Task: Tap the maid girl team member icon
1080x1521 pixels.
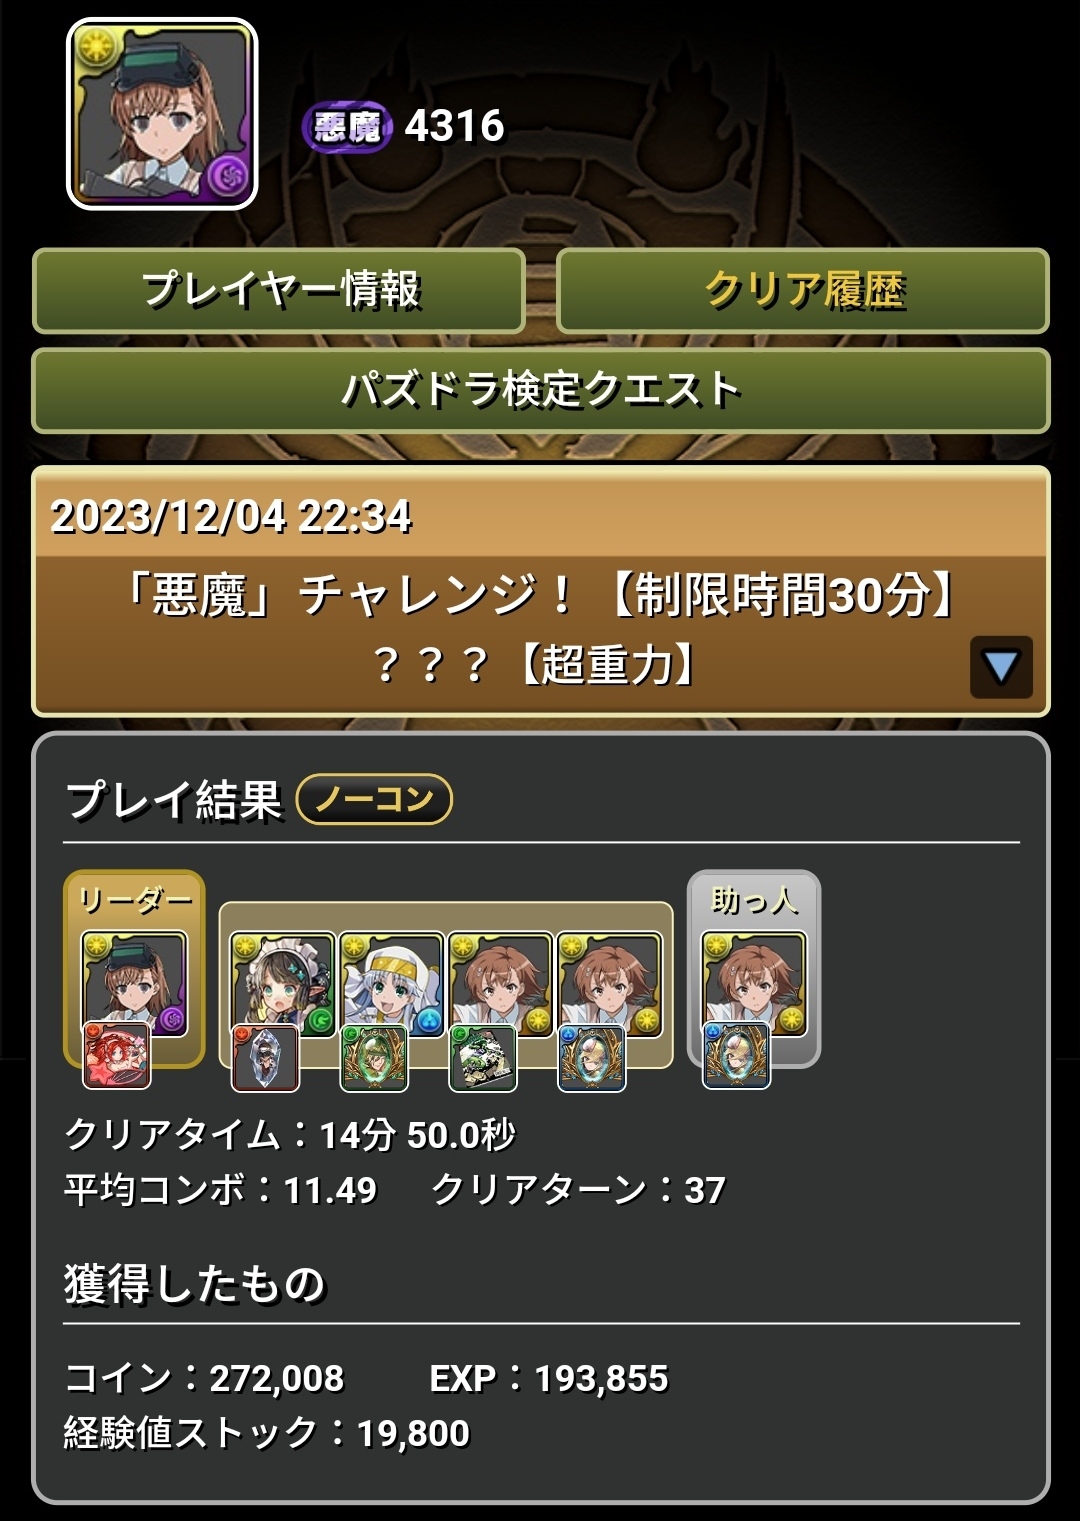Action: 282,984
